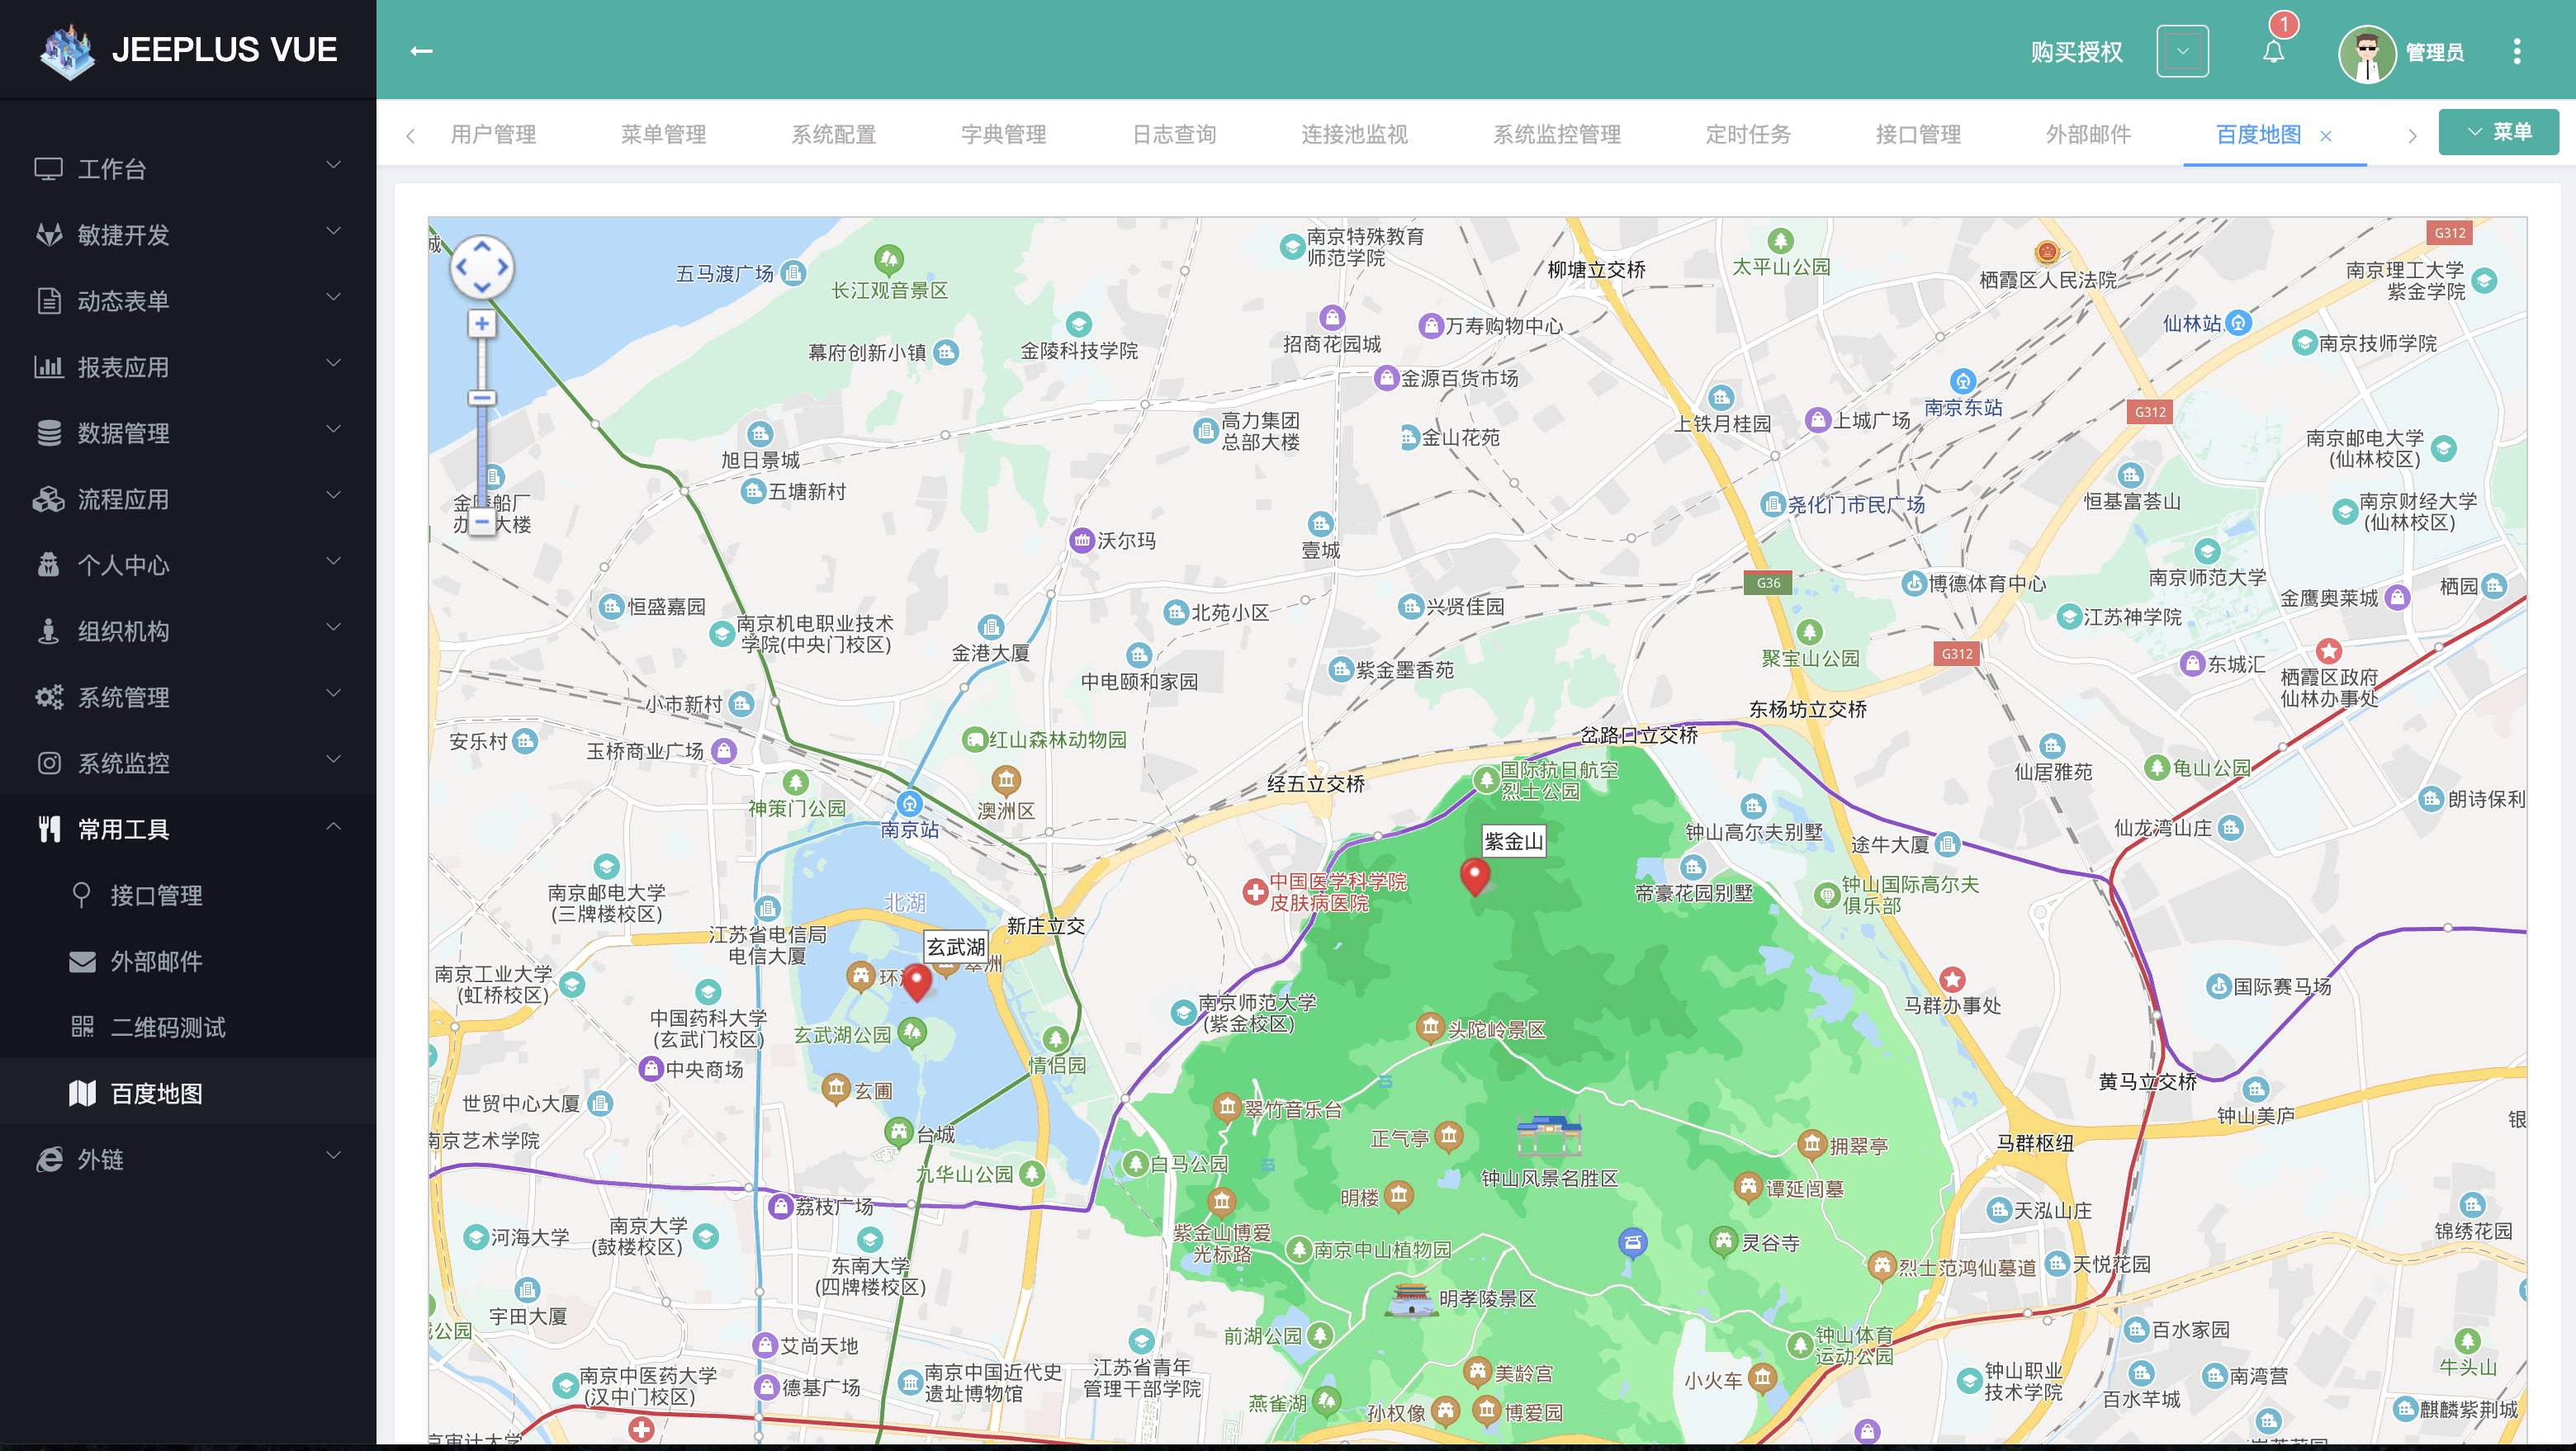
Task: Open the vertical three-dot options menu
Action: 2516,51
